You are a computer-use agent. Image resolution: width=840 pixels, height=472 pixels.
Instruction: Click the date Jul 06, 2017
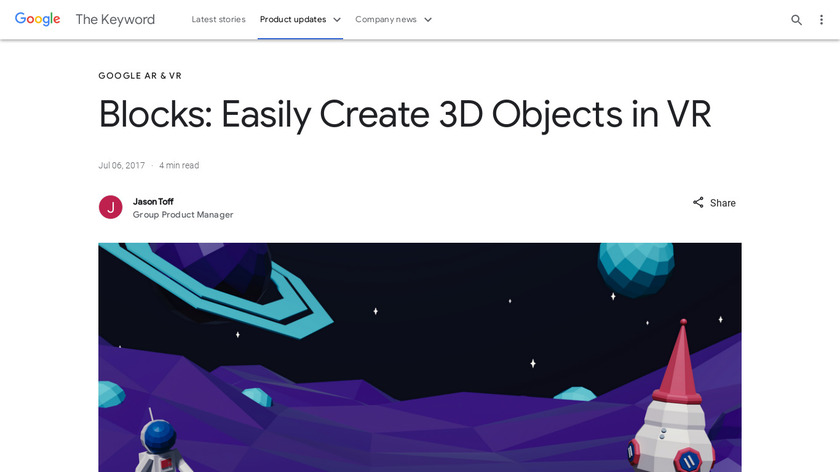pos(122,166)
